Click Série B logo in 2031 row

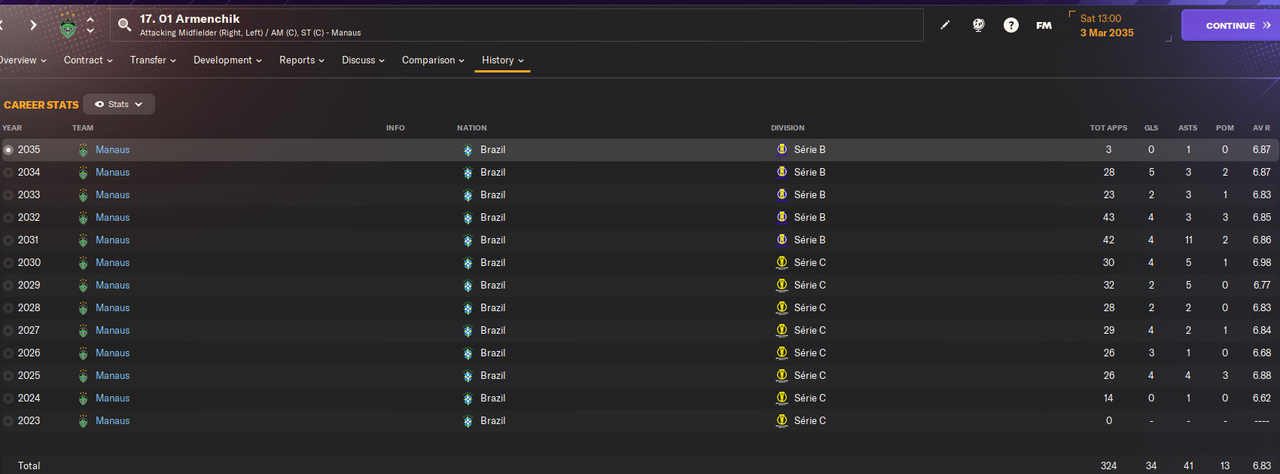782,240
